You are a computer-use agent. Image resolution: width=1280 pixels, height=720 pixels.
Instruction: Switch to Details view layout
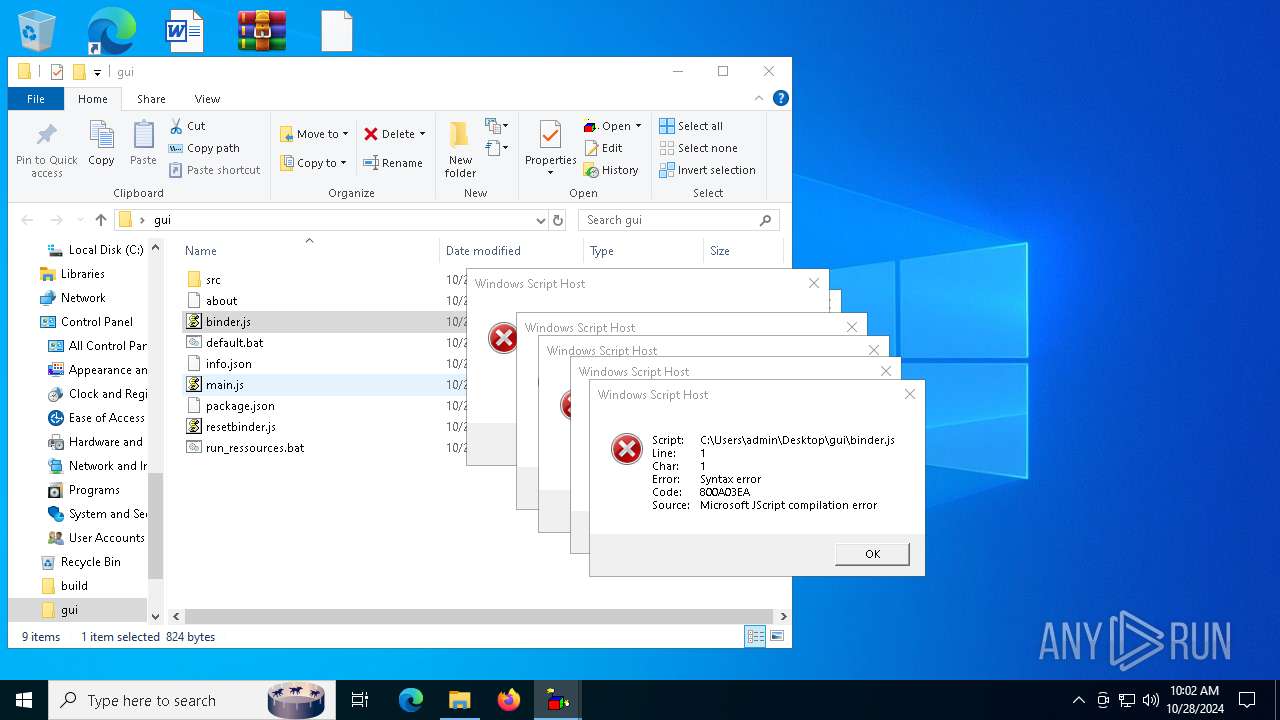(756, 636)
